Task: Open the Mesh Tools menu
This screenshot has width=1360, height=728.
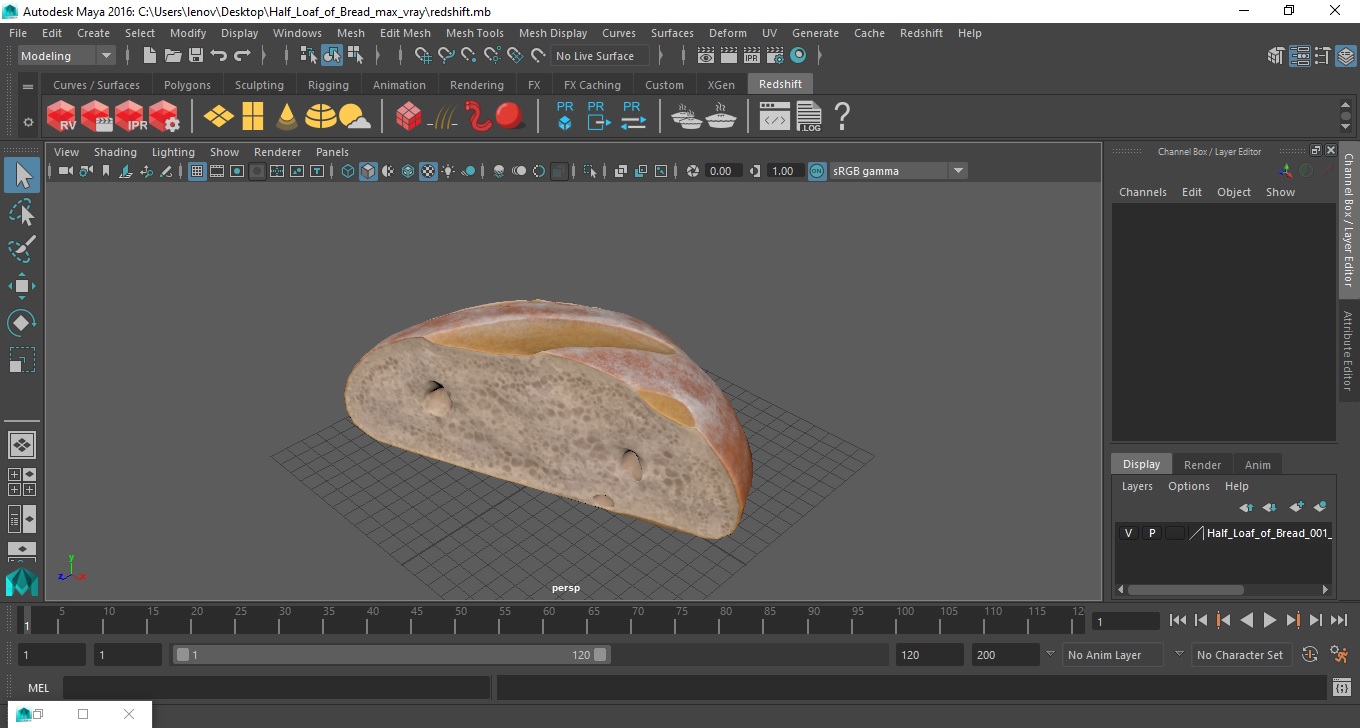Action: pos(474,33)
